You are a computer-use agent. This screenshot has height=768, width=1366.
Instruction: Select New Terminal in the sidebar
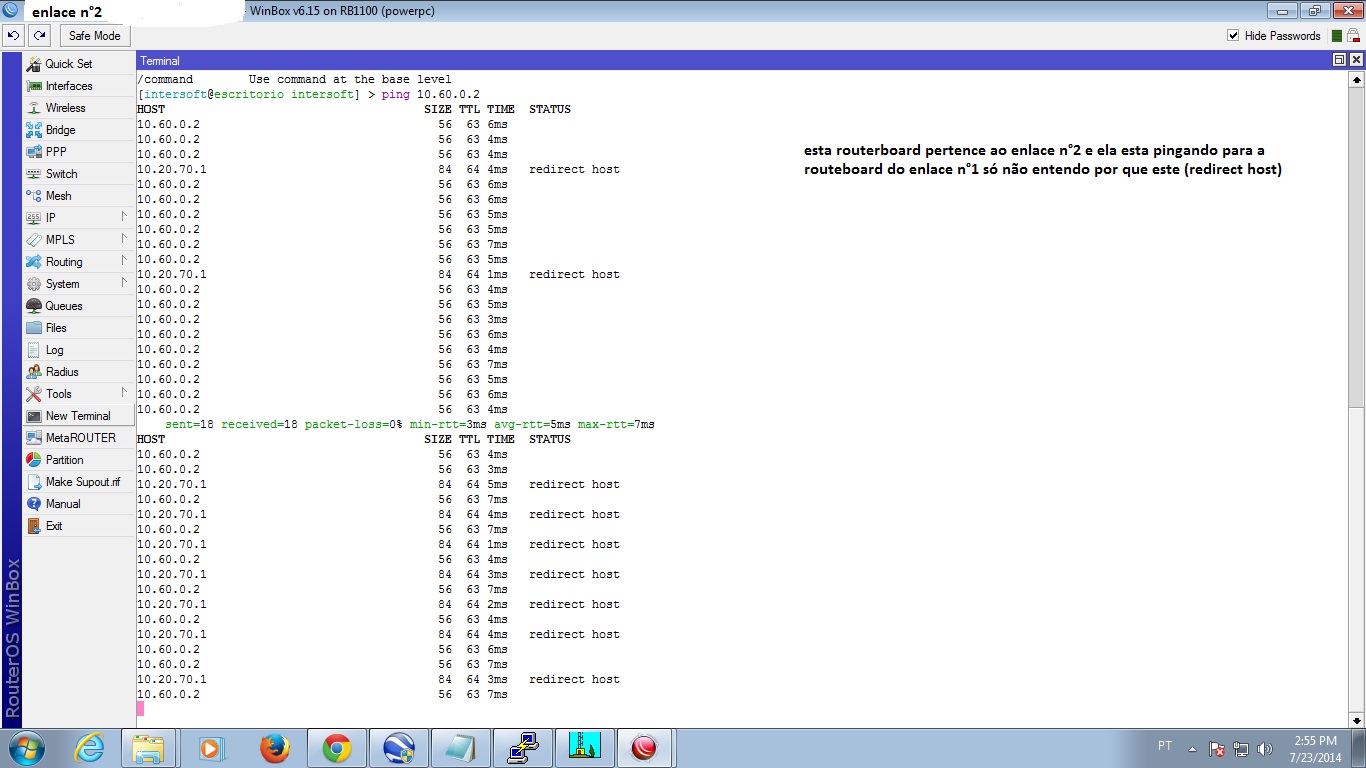(x=78, y=416)
